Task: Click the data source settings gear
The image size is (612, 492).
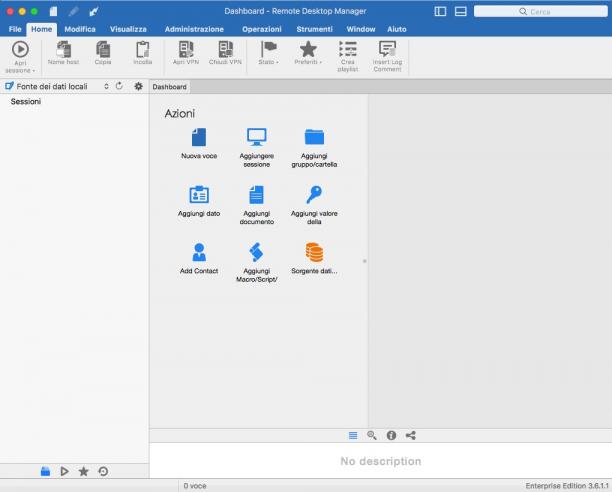Action: 139,86
